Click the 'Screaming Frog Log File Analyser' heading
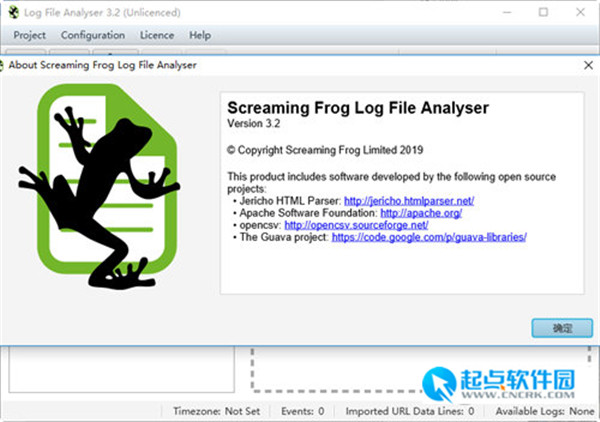The width and height of the screenshot is (600, 422). coord(358,108)
